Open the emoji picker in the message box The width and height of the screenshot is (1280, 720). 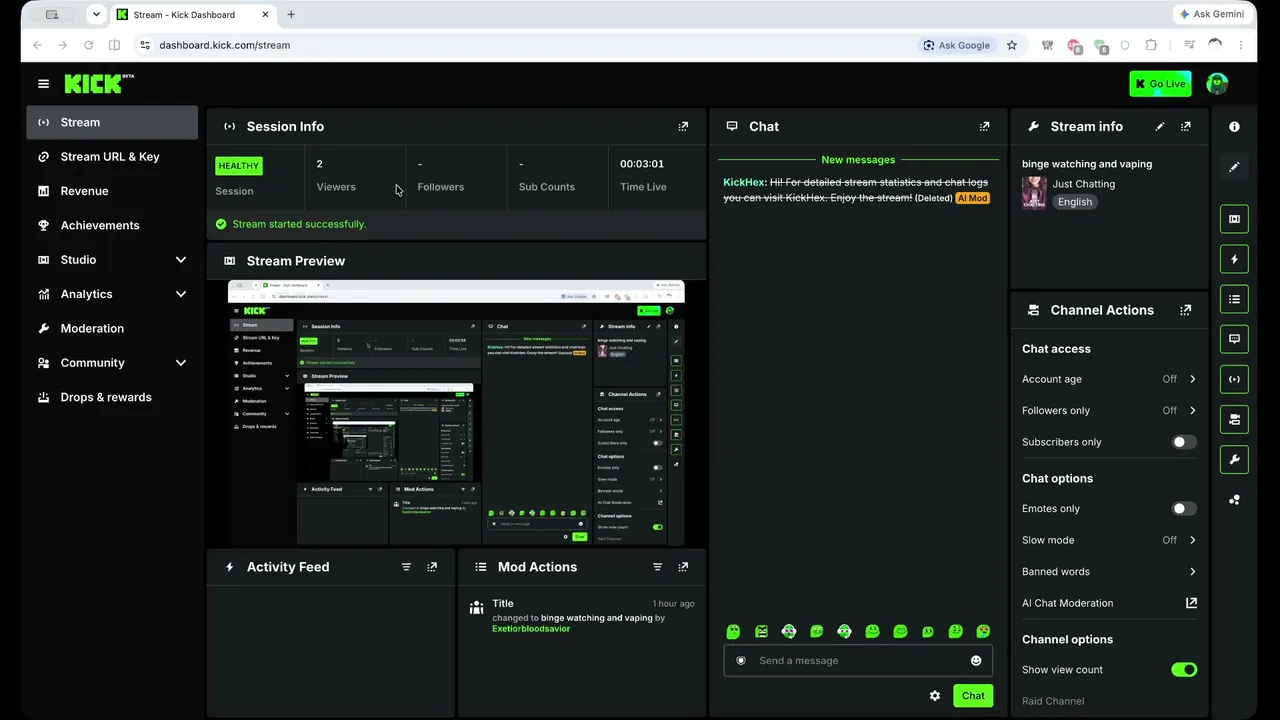coord(976,661)
